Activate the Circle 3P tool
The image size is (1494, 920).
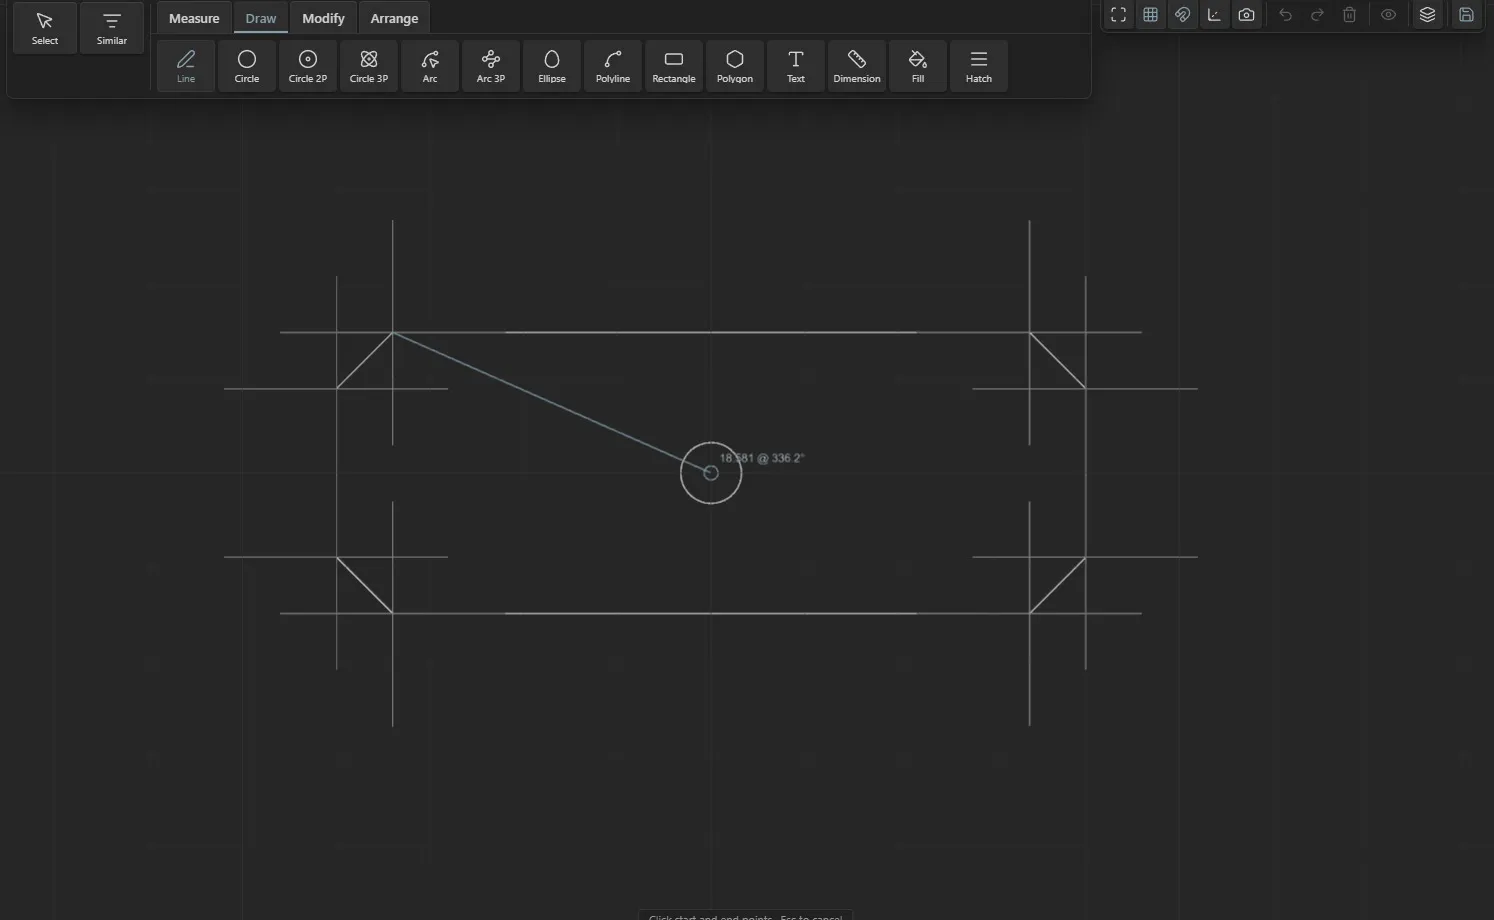[369, 66]
